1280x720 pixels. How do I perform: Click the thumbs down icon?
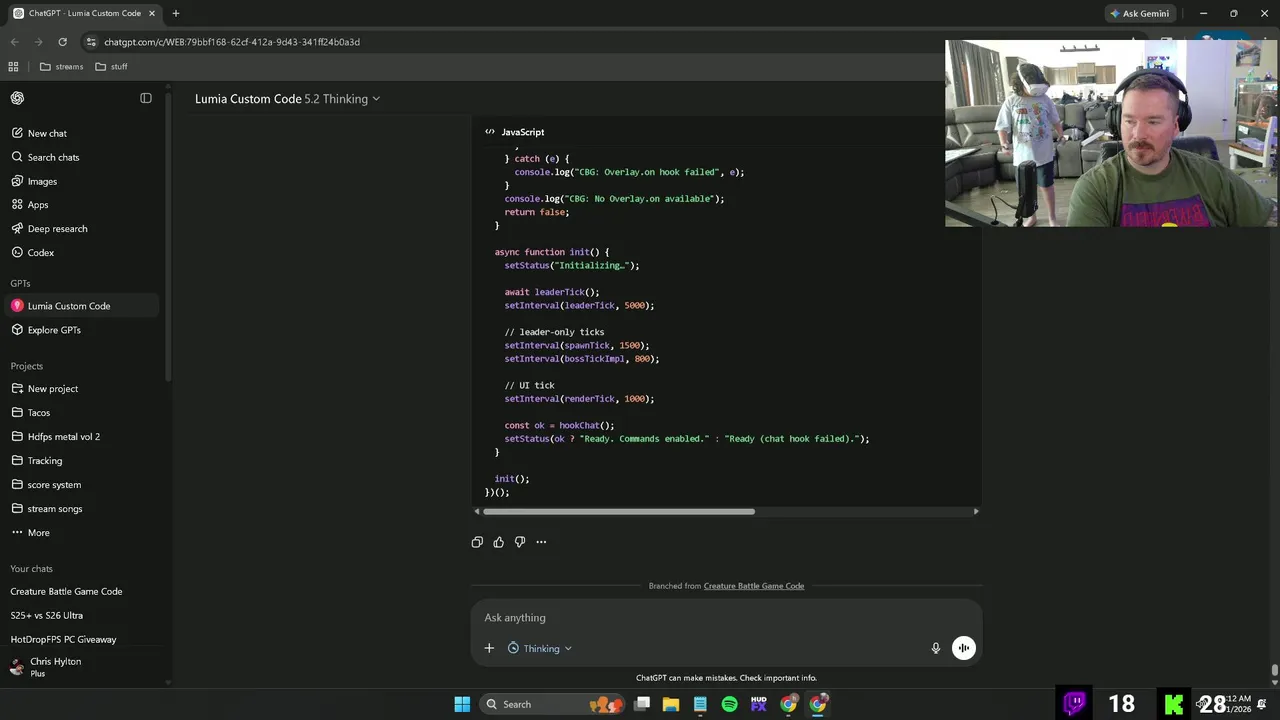point(520,542)
